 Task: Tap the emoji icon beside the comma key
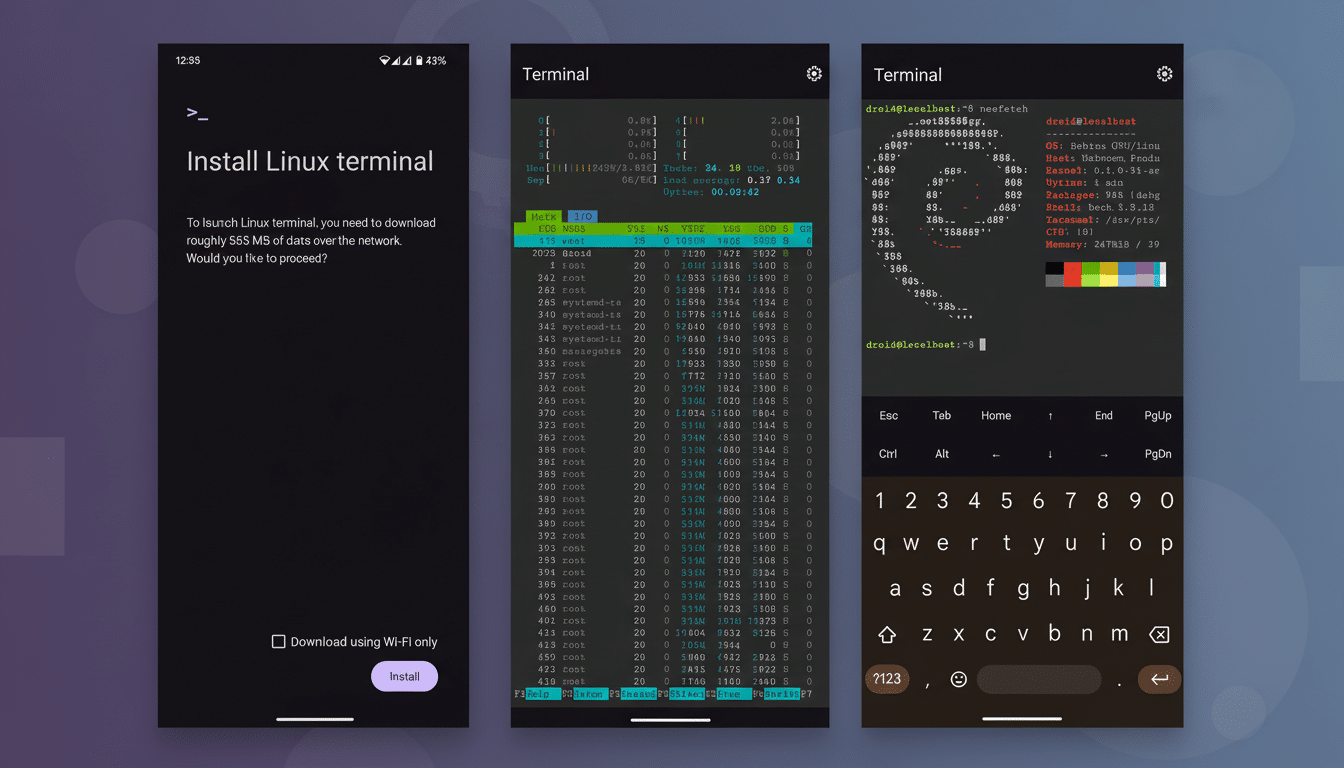coord(957,679)
